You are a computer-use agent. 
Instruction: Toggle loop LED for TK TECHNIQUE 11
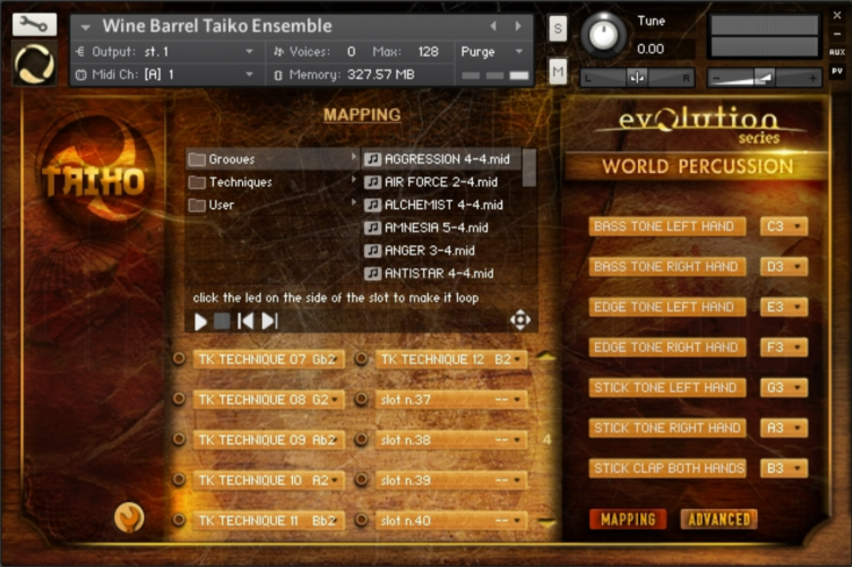click(x=179, y=520)
